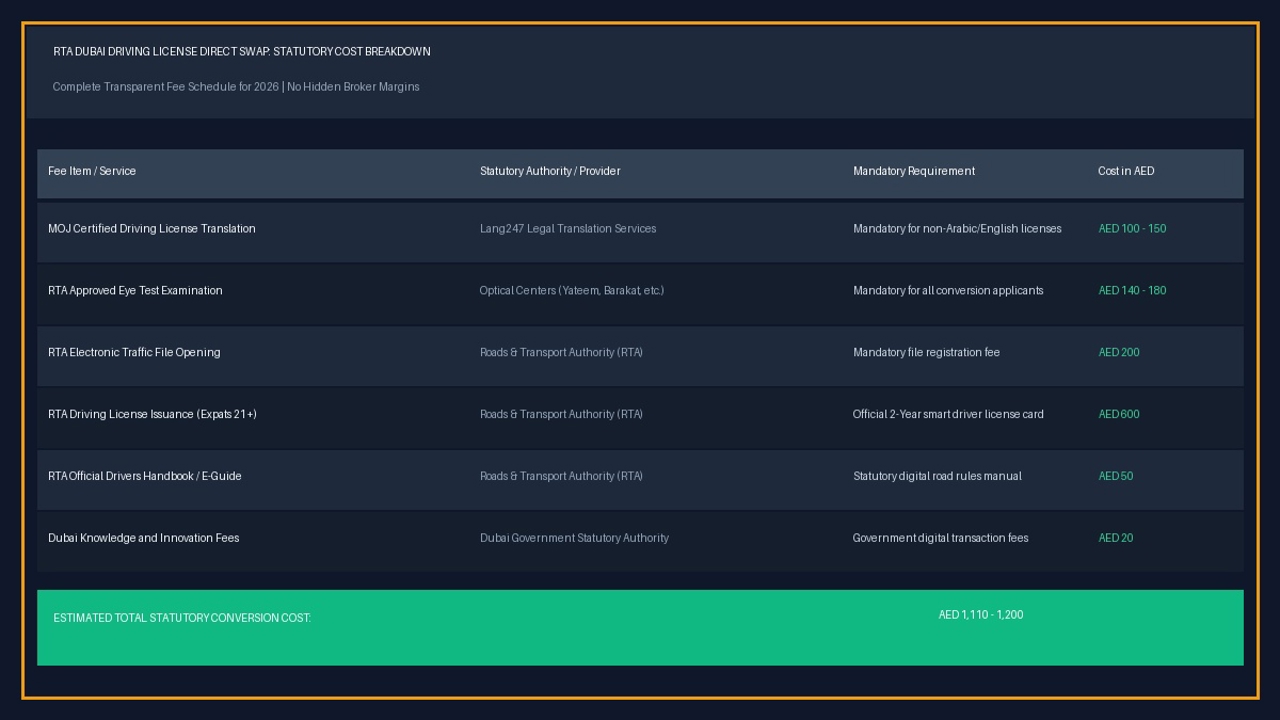The width and height of the screenshot is (1280, 720).
Task: Select the 'AED 20' cost value
Action: [1116, 539]
